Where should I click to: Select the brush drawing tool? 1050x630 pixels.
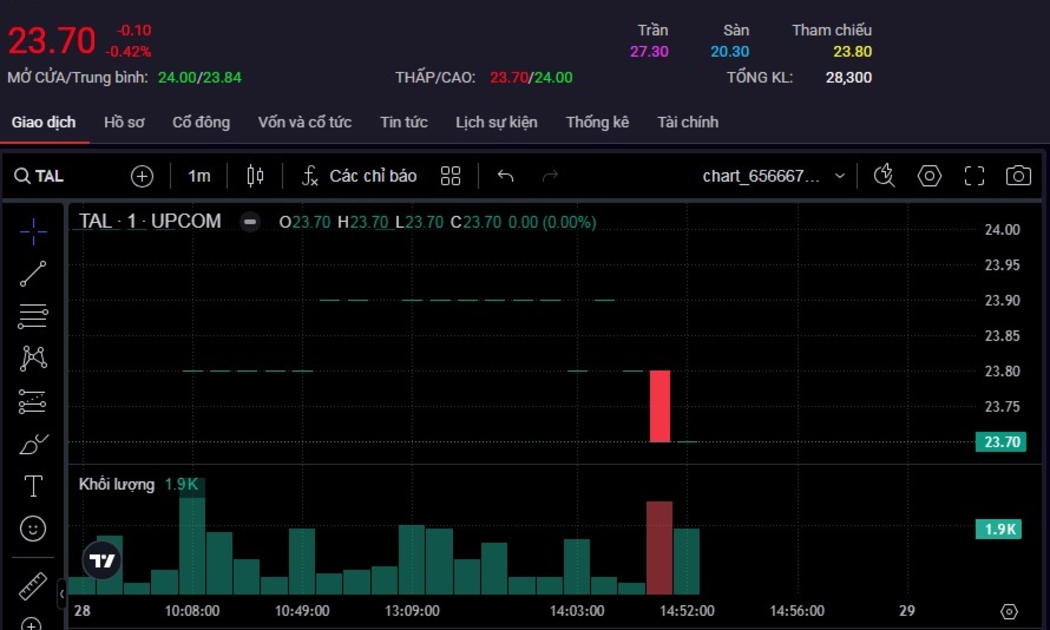point(33,444)
